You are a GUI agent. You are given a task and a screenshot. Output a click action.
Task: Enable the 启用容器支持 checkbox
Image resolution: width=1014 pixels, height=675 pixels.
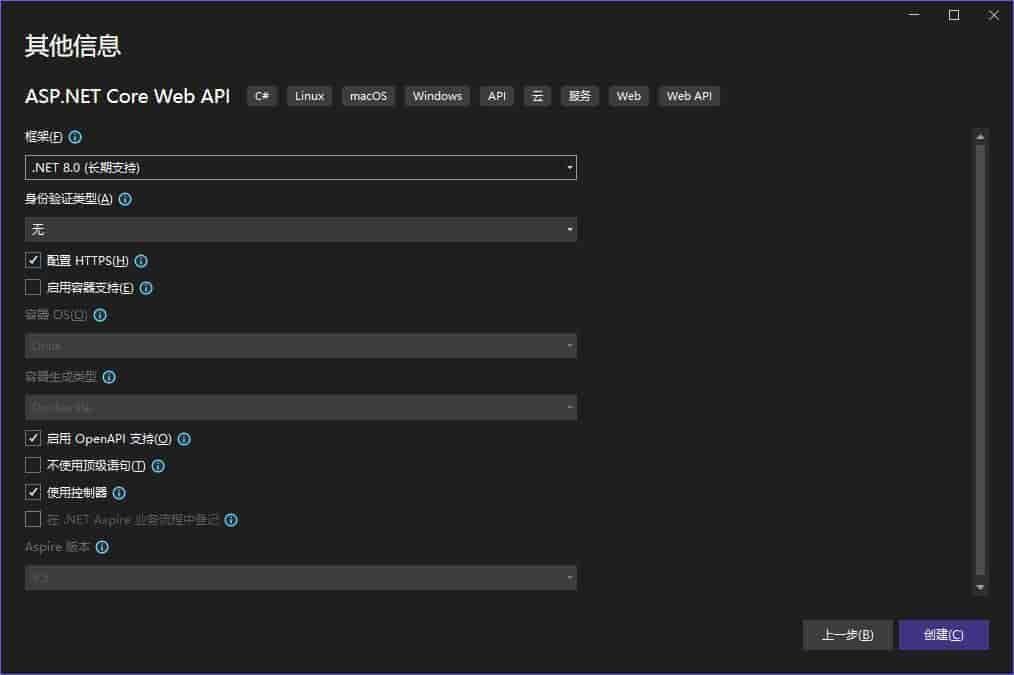(33, 287)
